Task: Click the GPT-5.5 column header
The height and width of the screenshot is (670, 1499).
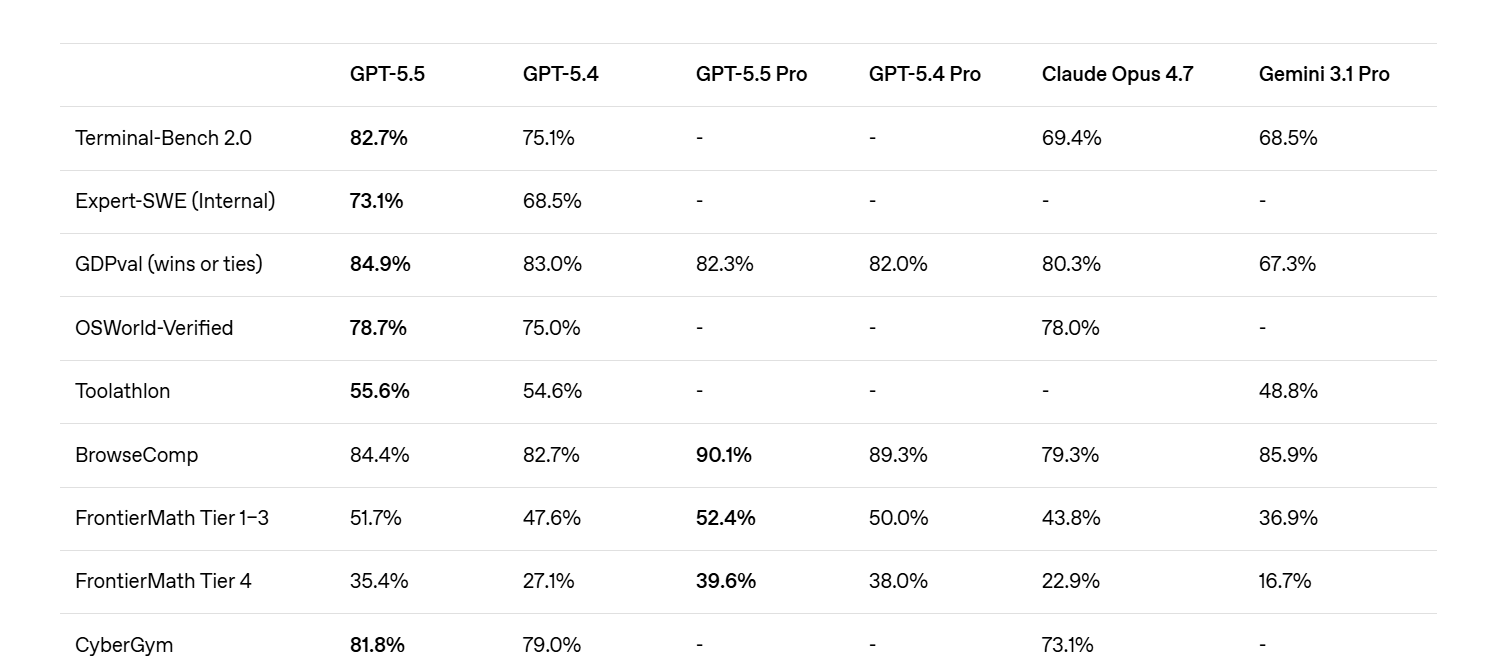Action: point(387,74)
